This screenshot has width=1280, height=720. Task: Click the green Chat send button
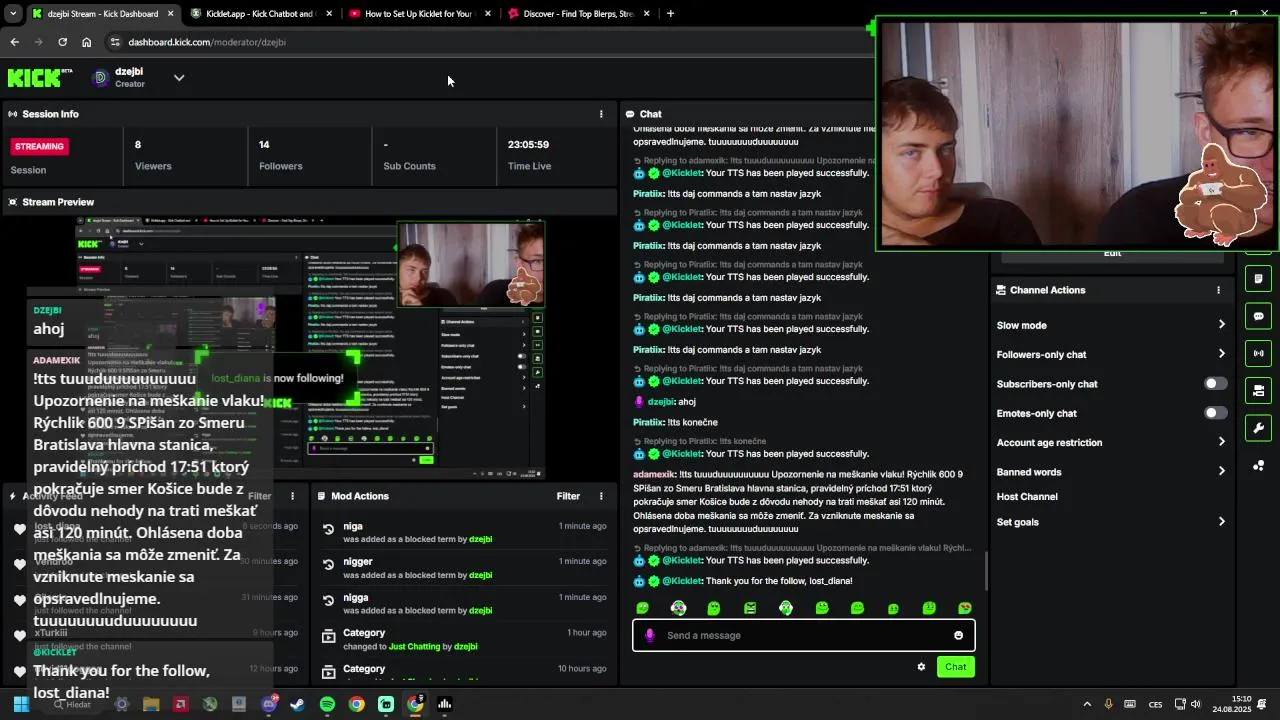click(955, 667)
